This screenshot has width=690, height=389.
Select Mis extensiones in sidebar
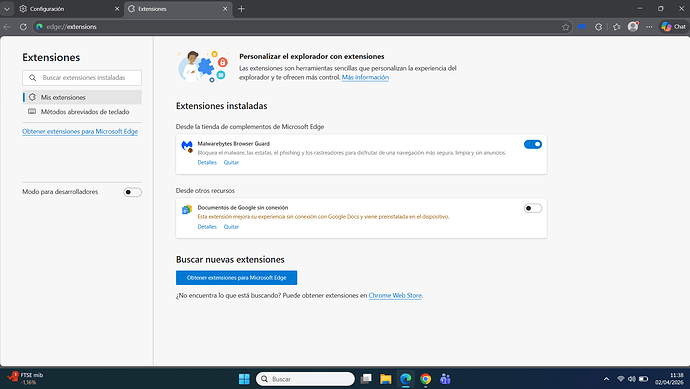tap(82, 97)
